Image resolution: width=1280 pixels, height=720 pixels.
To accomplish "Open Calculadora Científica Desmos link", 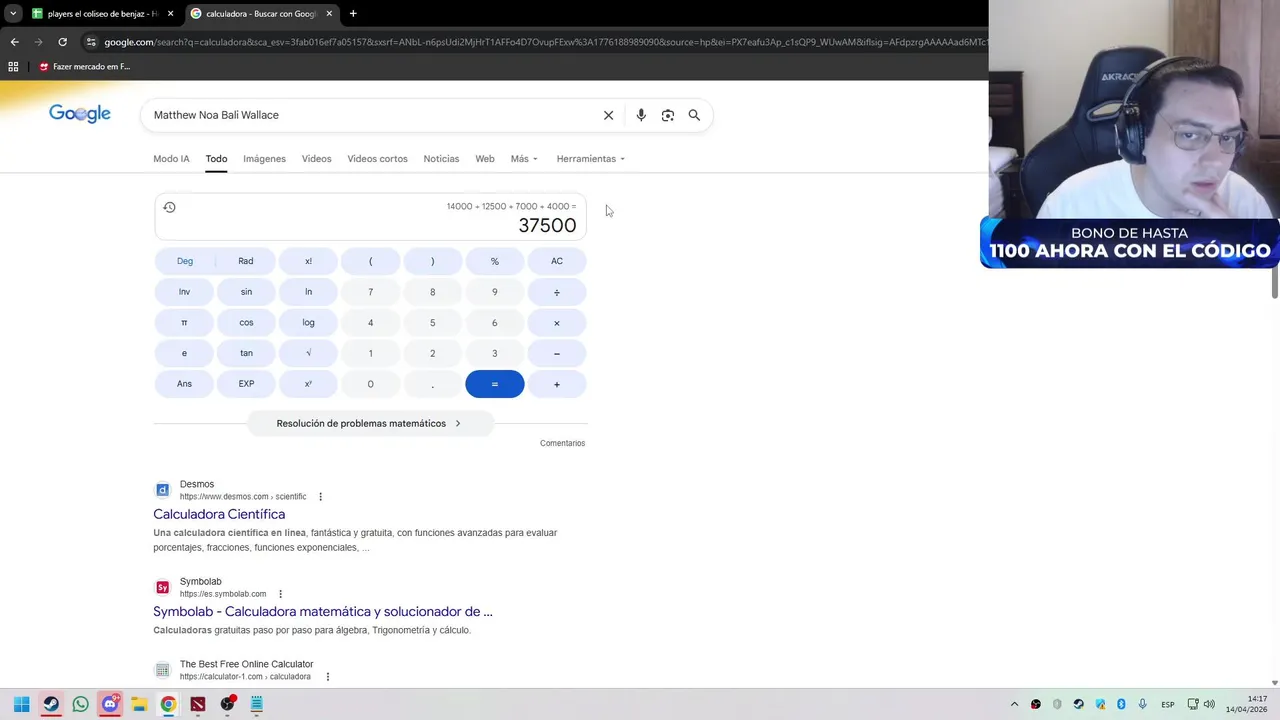I will click(219, 514).
